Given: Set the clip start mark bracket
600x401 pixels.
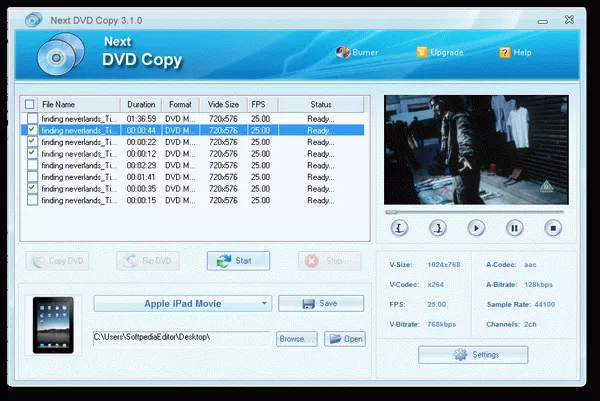Looking at the screenshot, I should click(x=399, y=228).
